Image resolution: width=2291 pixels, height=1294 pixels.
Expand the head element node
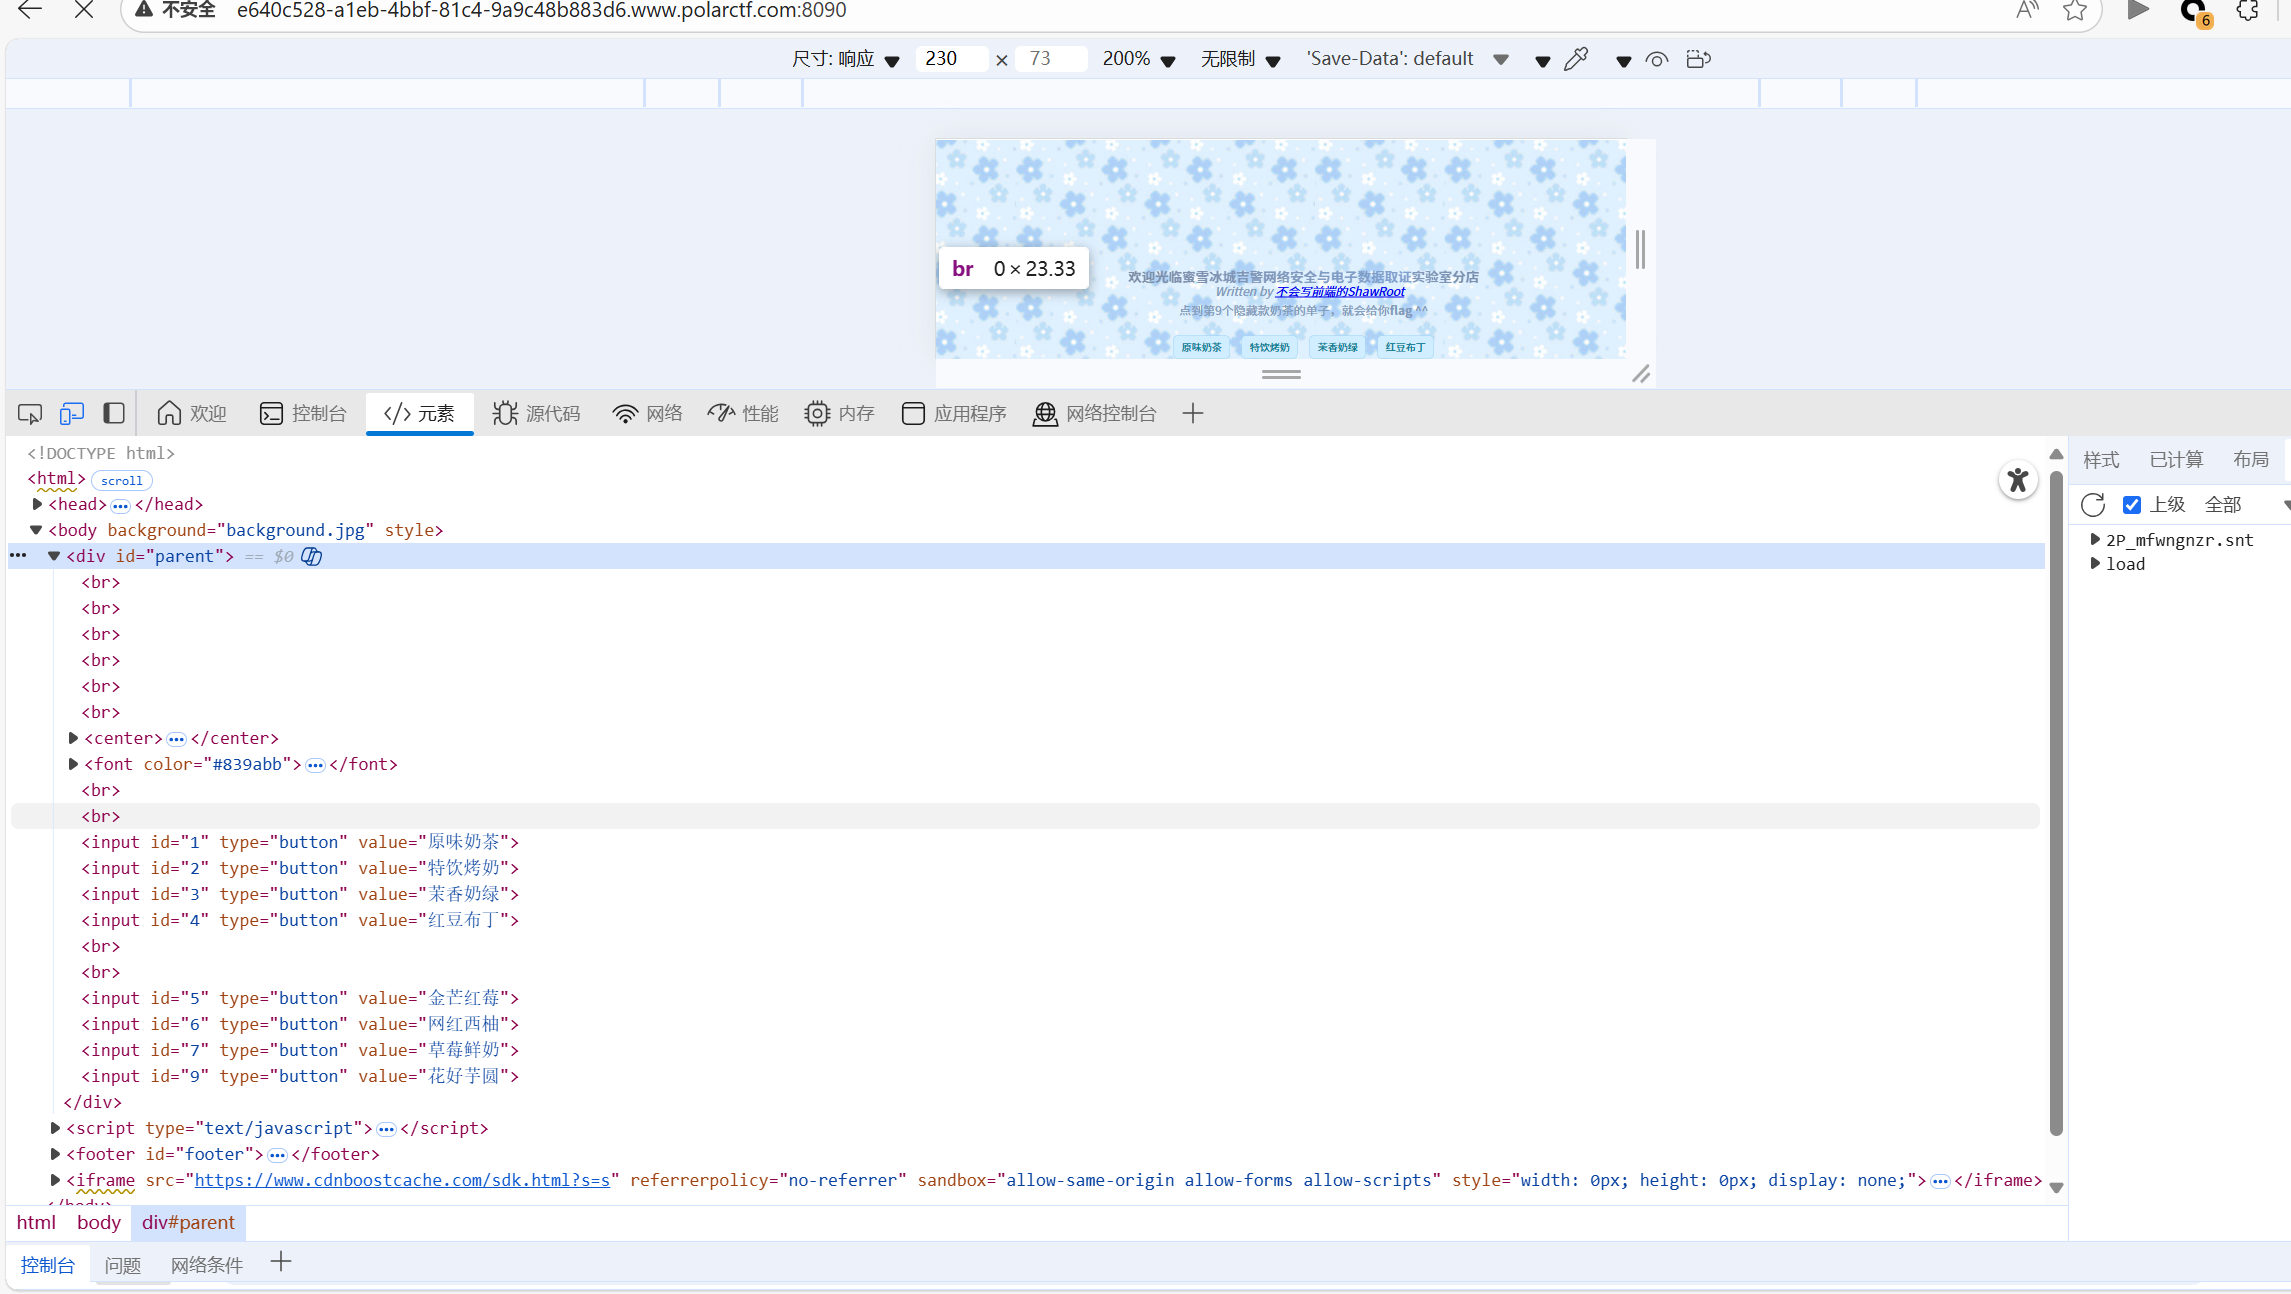point(38,504)
